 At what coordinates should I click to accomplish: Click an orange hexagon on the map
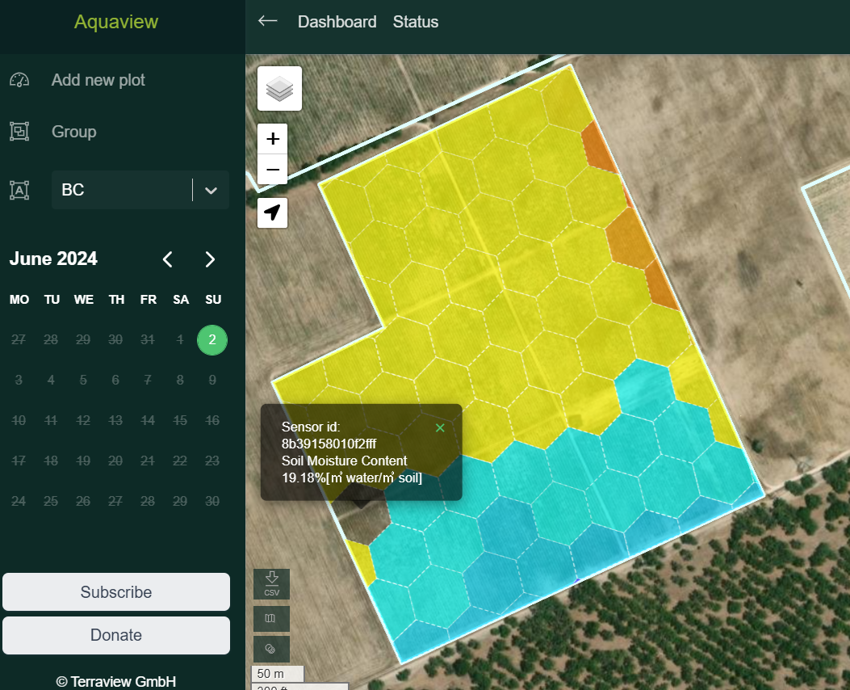(628, 238)
